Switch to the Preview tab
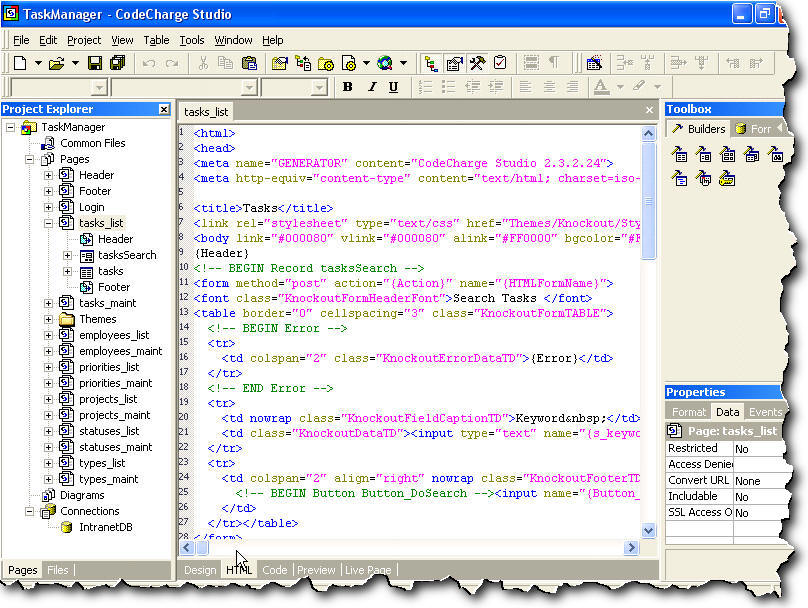This screenshot has width=808, height=608. [x=316, y=570]
